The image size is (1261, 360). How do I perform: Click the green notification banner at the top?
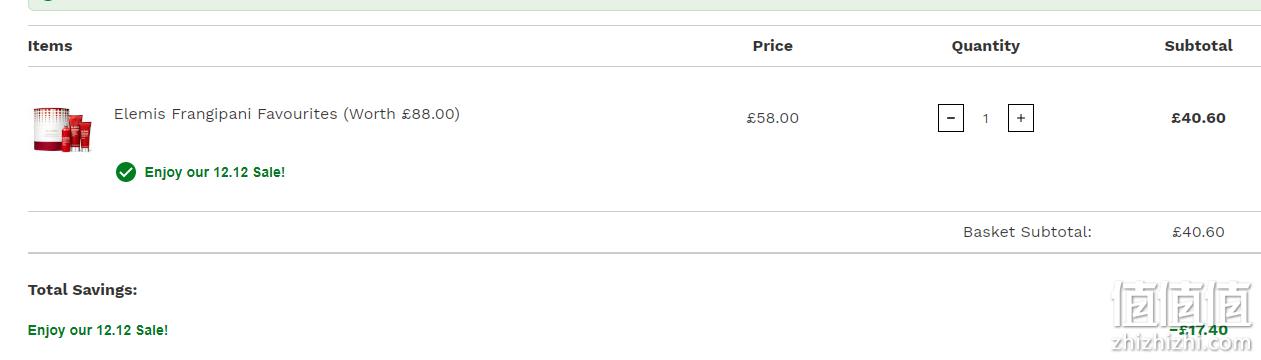(x=644, y=5)
